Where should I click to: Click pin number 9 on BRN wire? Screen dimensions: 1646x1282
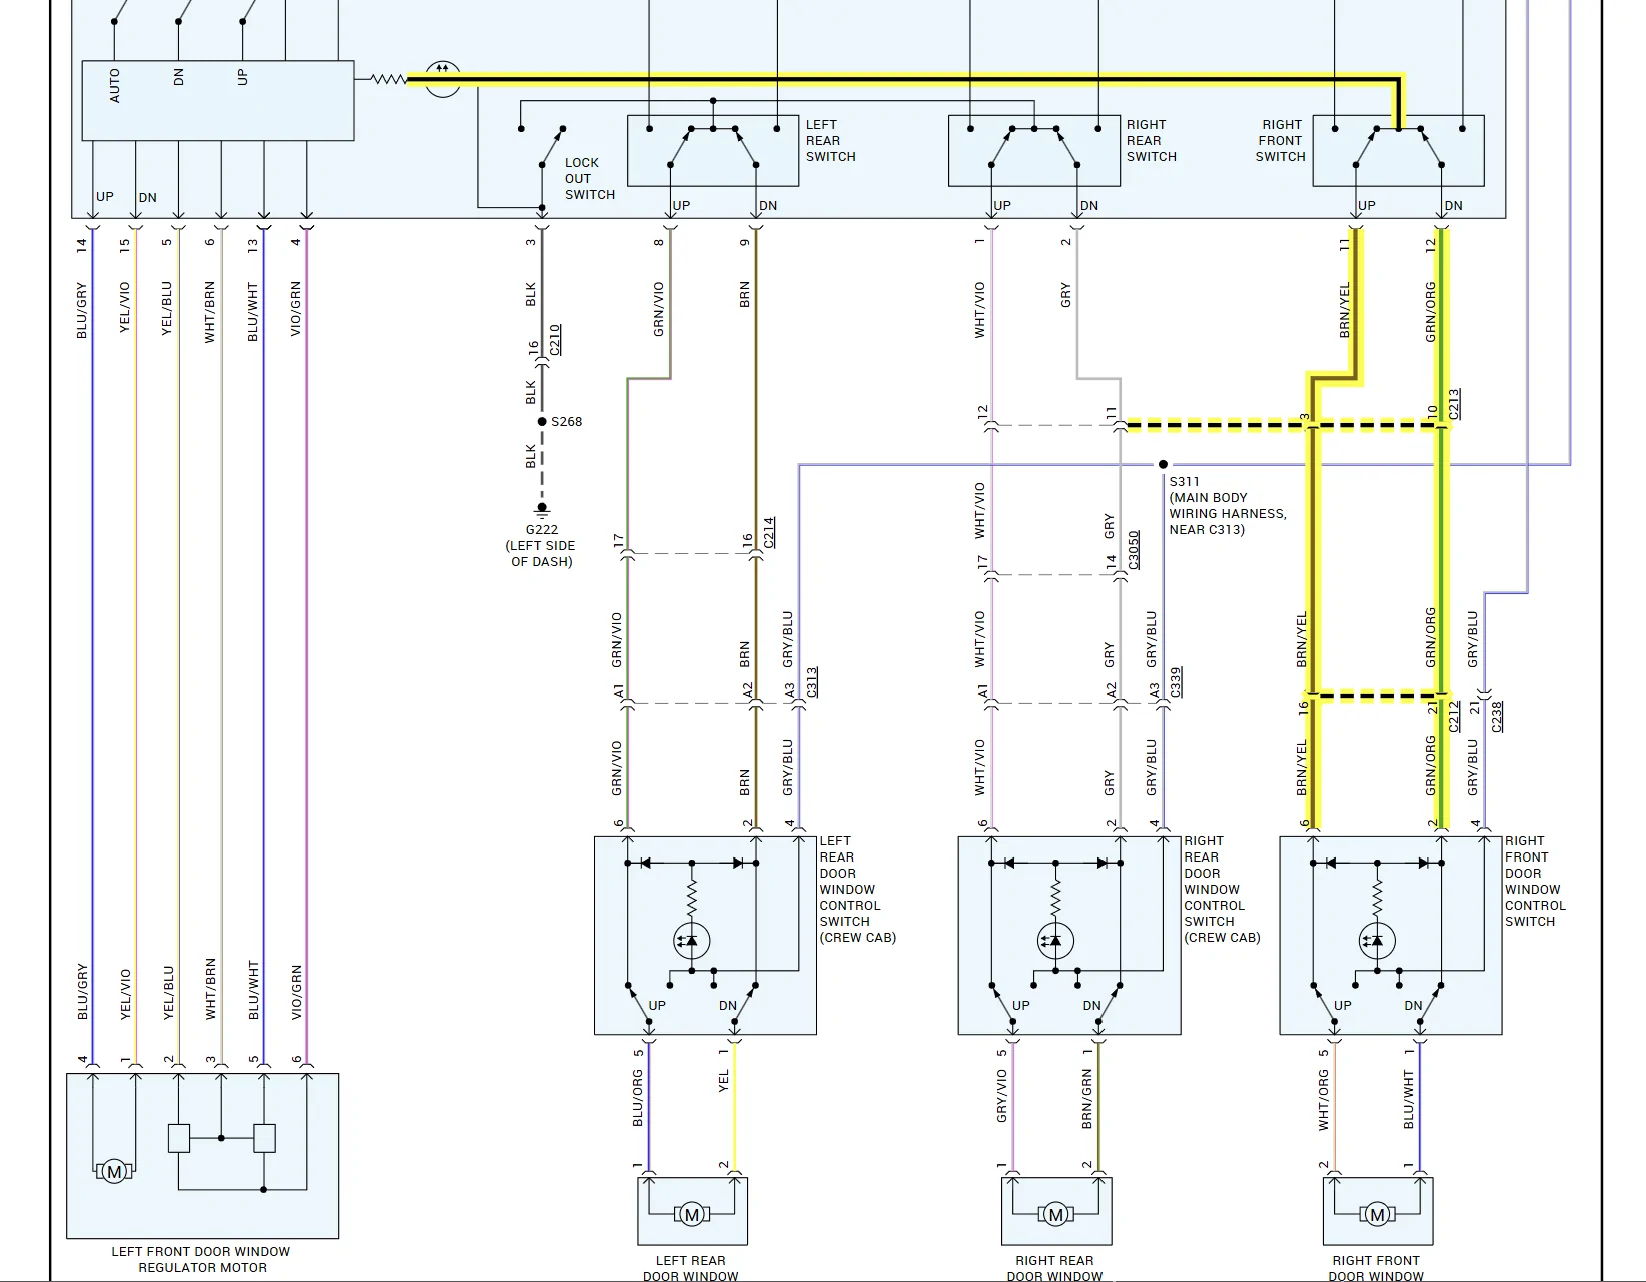tap(745, 242)
